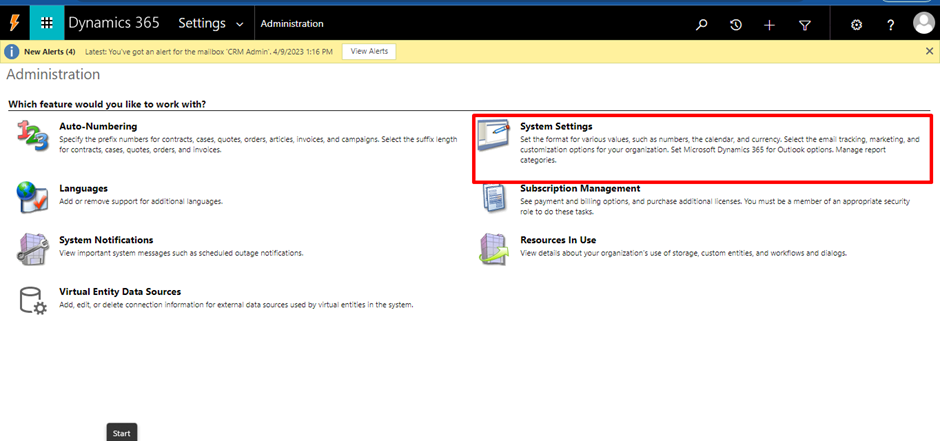940x441 pixels.
Task: Click the Subscription Management description text
Action: click(x=715, y=206)
